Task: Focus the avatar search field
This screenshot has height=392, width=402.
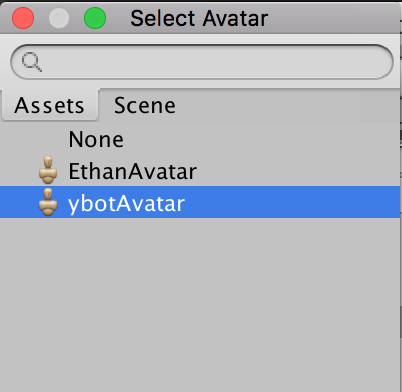Action: (x=202, y=62)
